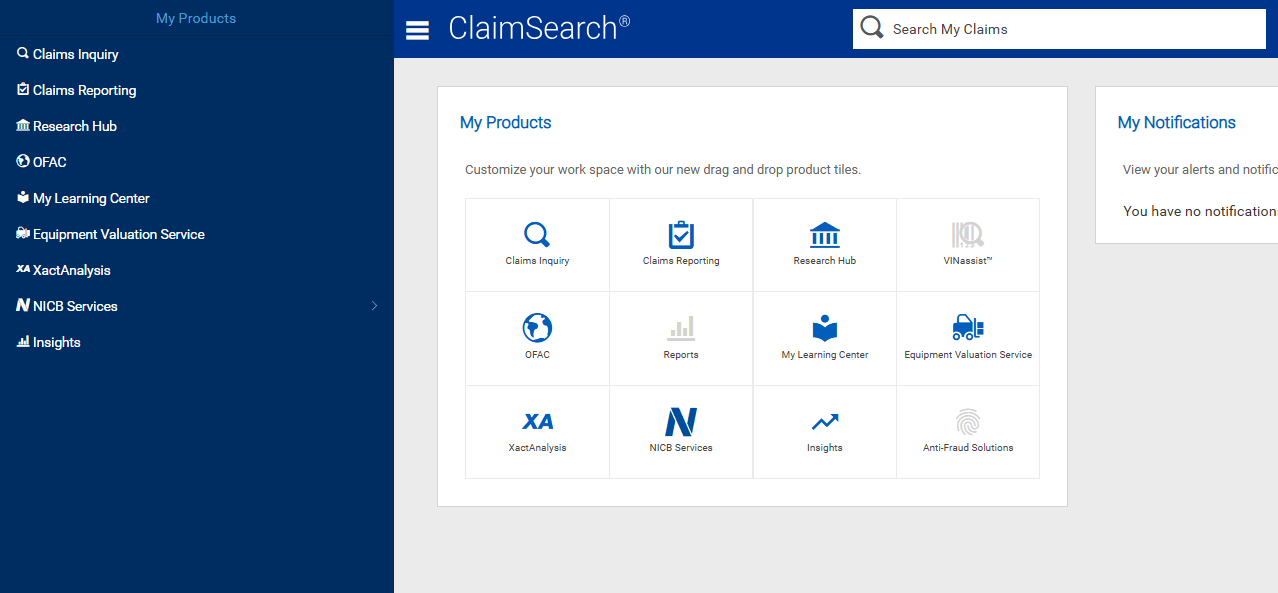Viewport: 1278px width, 593px height.
Task: Click the 'Customize your work space' description text
Action: click(x=663, y=170)
